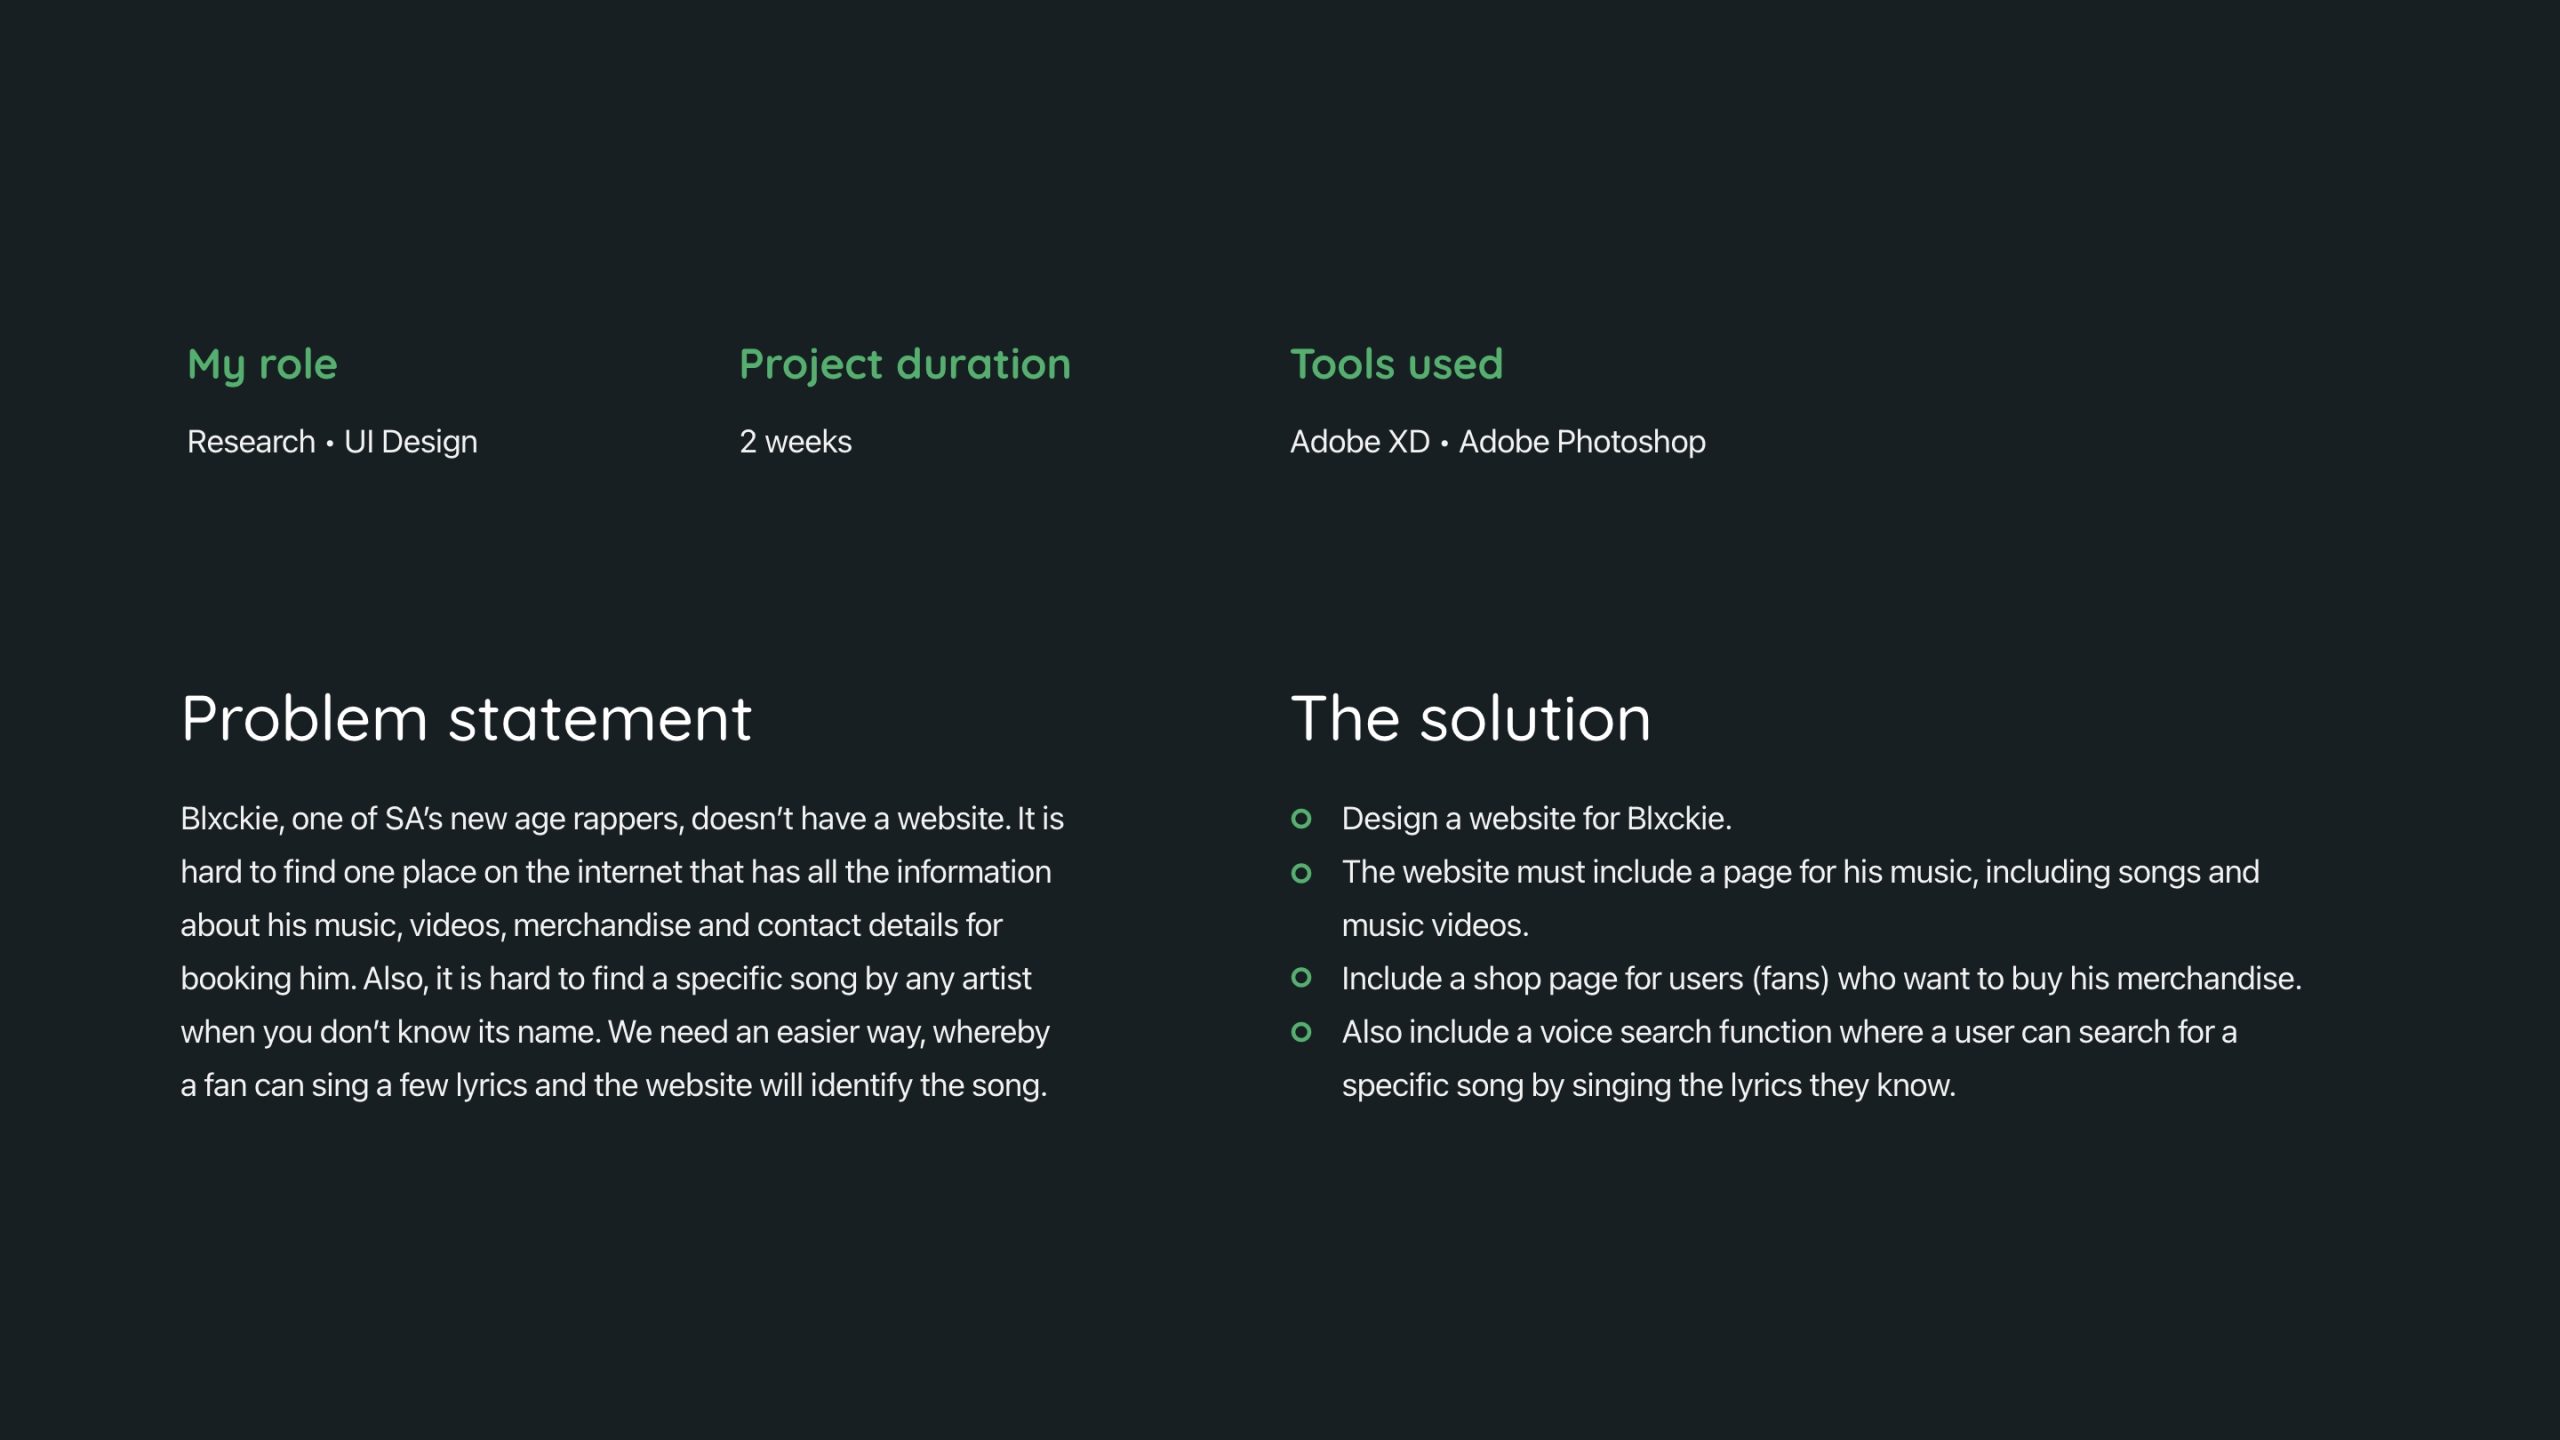Select the green "Tools used" heading
Screen dimensions: 2560x1440
[x=1396, y=364]
